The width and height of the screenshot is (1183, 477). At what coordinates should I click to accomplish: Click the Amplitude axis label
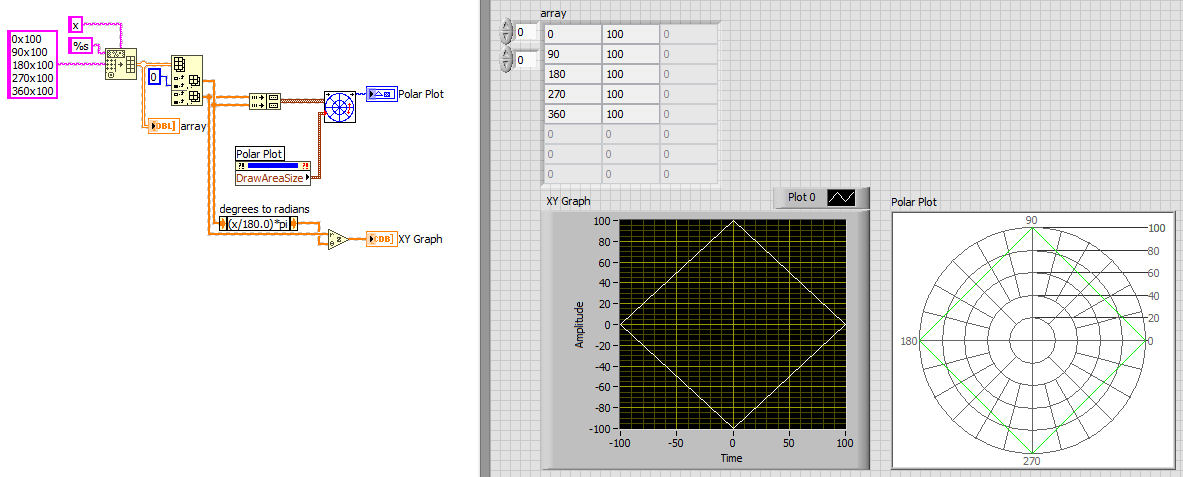coord(580,325)
